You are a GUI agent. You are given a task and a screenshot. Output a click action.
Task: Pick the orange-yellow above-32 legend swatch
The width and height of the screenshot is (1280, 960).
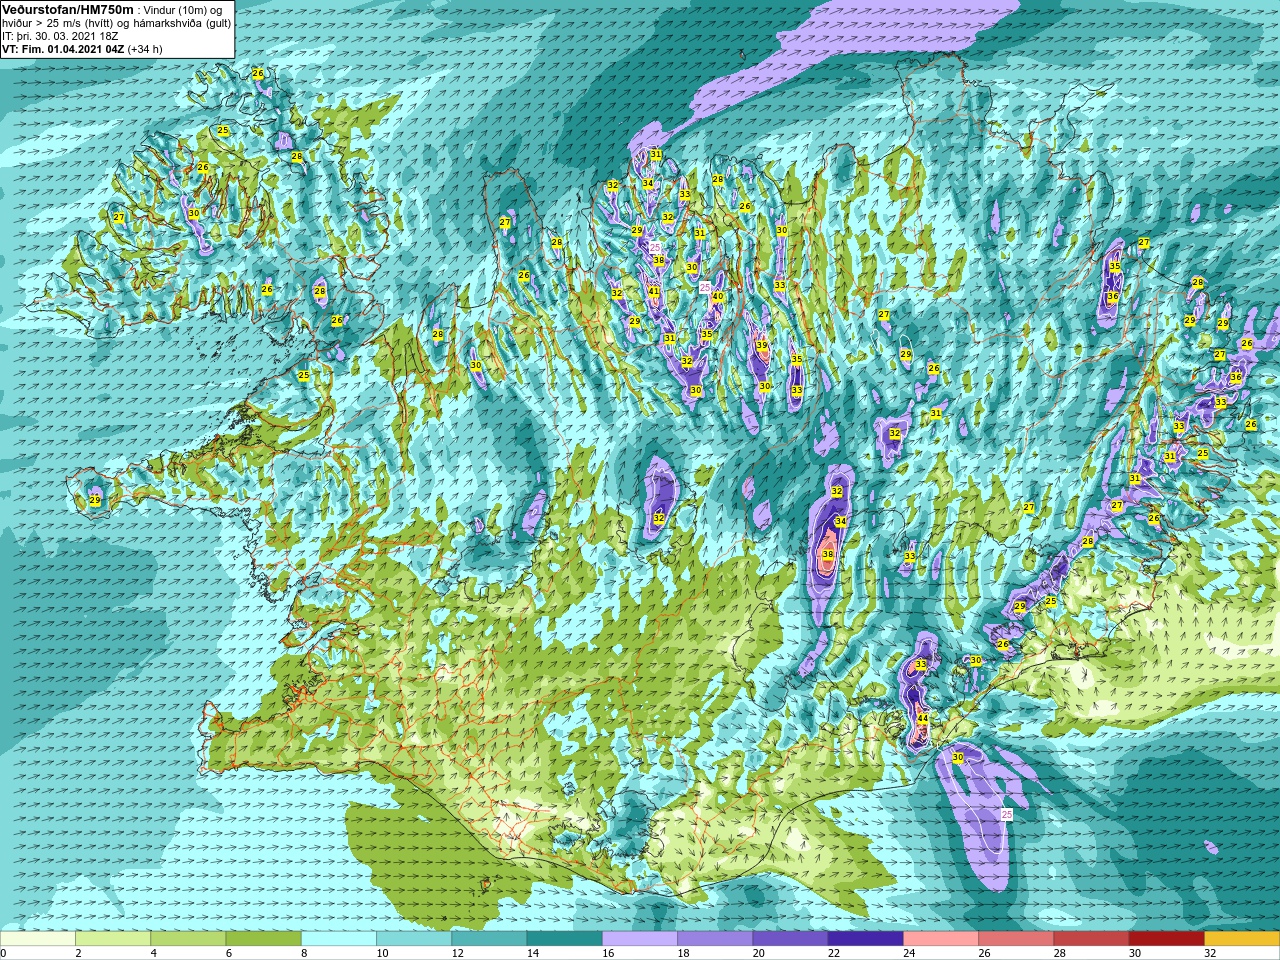click(1242, 939)
